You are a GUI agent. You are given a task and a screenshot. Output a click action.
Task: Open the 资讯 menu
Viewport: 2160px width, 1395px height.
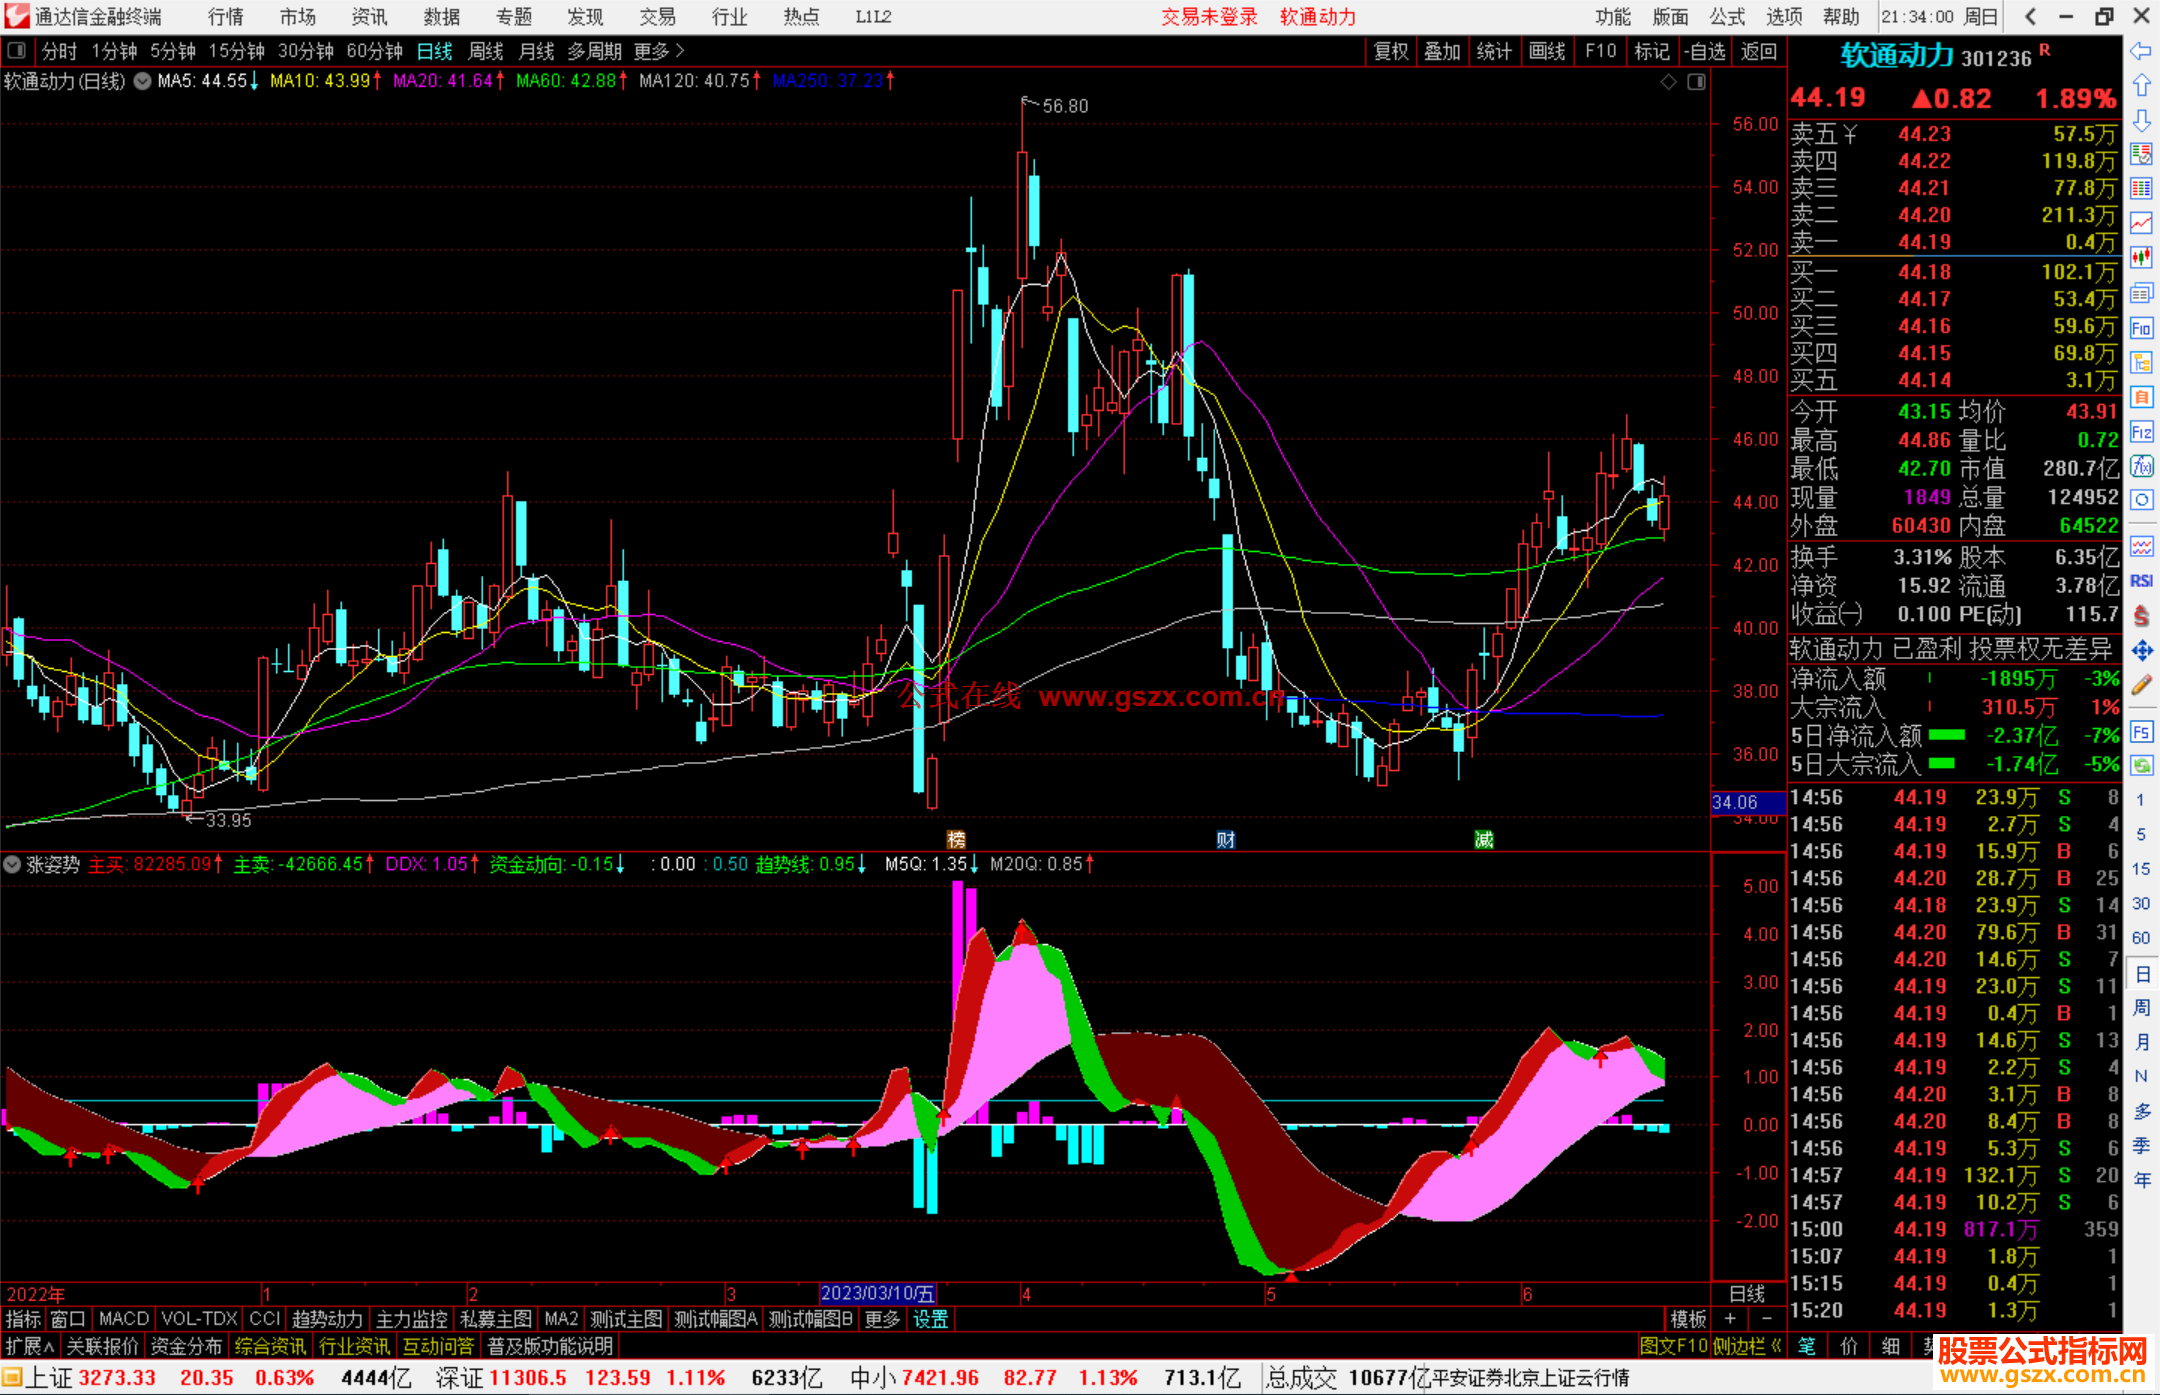(x=369, y=17)
